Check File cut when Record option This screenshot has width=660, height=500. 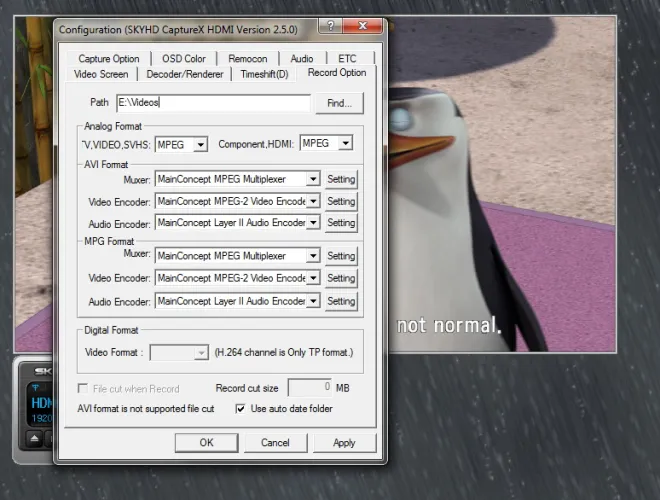[x=84, y=388]
